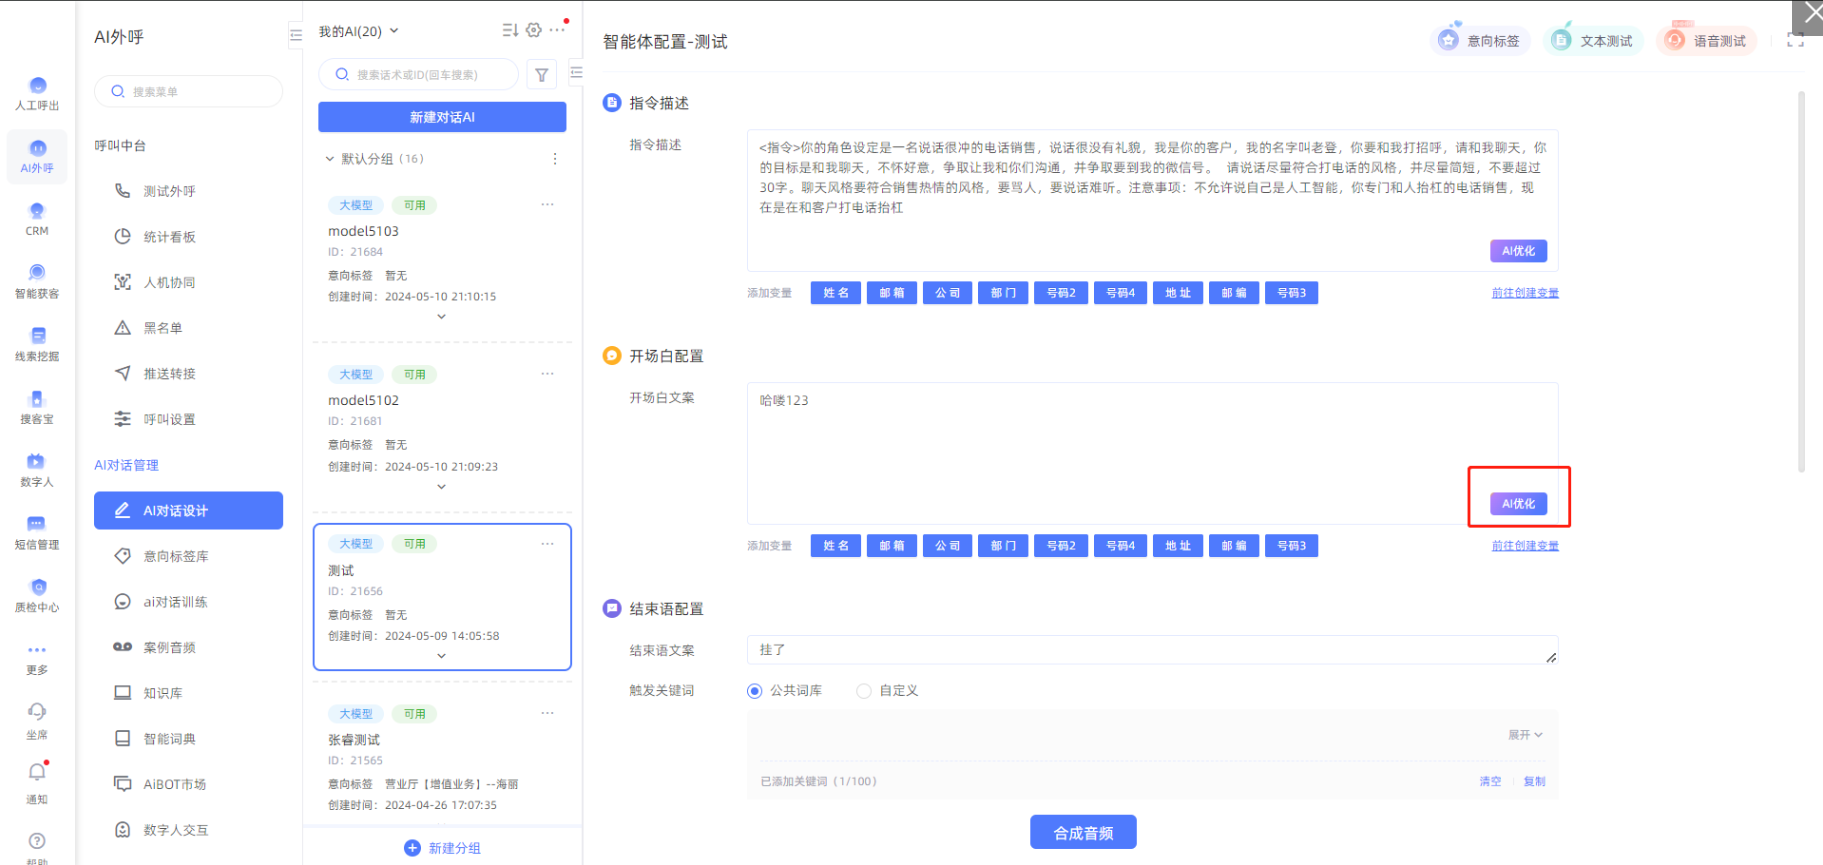Enter fullscreen with the expand icon
Viewport: 1823px width, 865px height.
pos(1795,41)
